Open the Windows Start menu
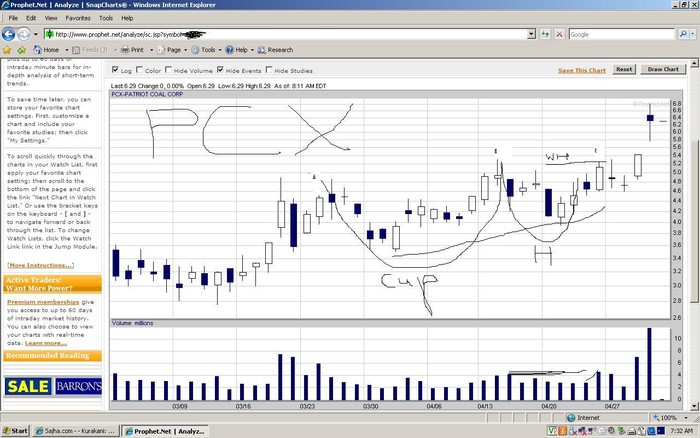Screen dimensions: 700x438 click(16, 431)
